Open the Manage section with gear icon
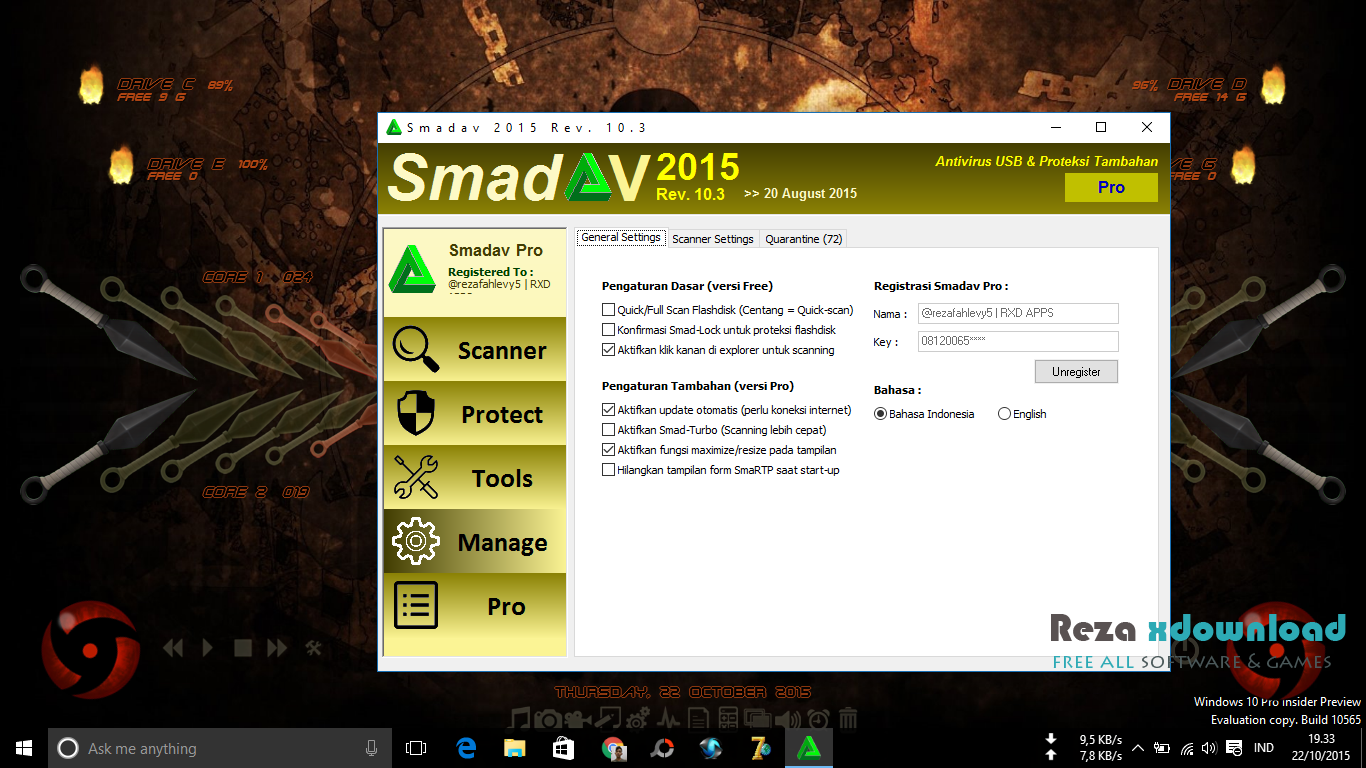Viewport: 1366px width, 768px height. click(475, 542)
